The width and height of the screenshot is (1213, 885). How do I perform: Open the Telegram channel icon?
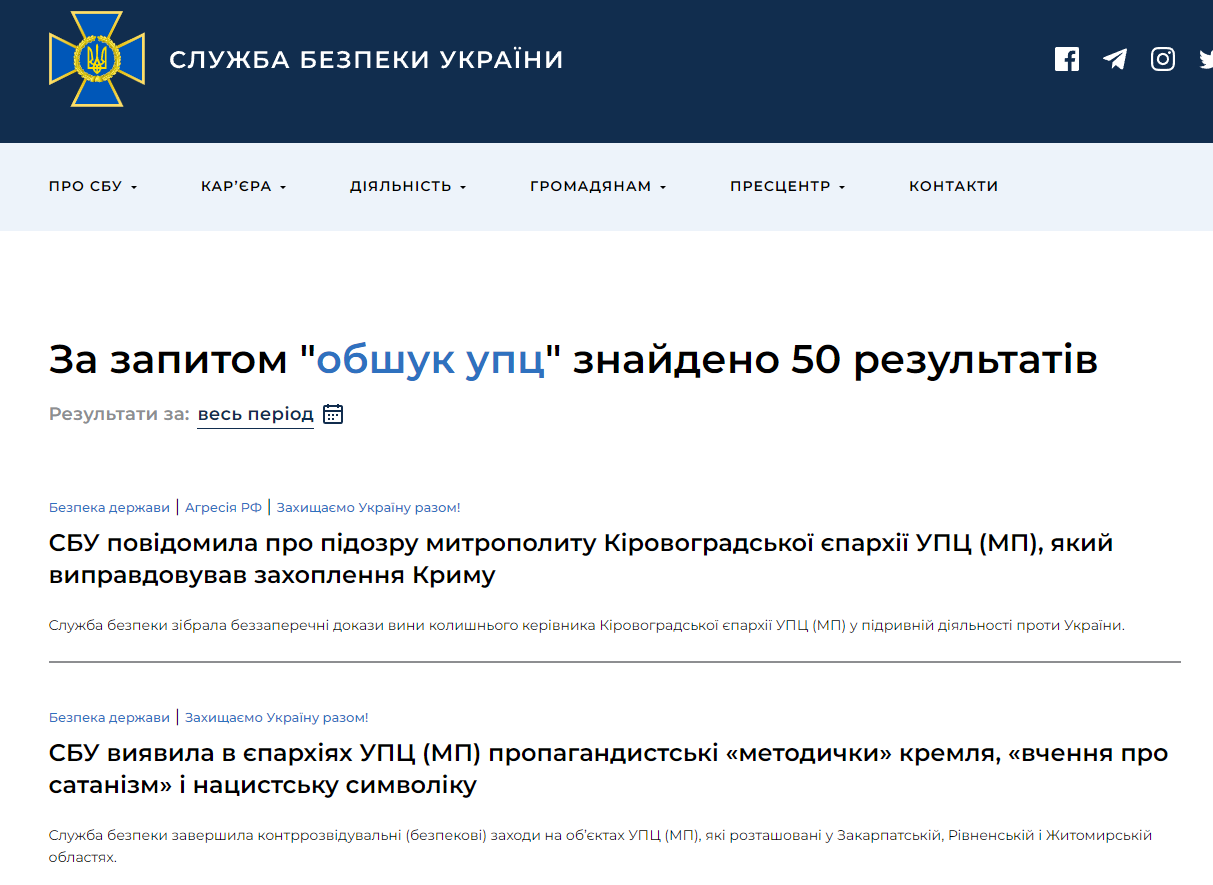click(1115, 59)
